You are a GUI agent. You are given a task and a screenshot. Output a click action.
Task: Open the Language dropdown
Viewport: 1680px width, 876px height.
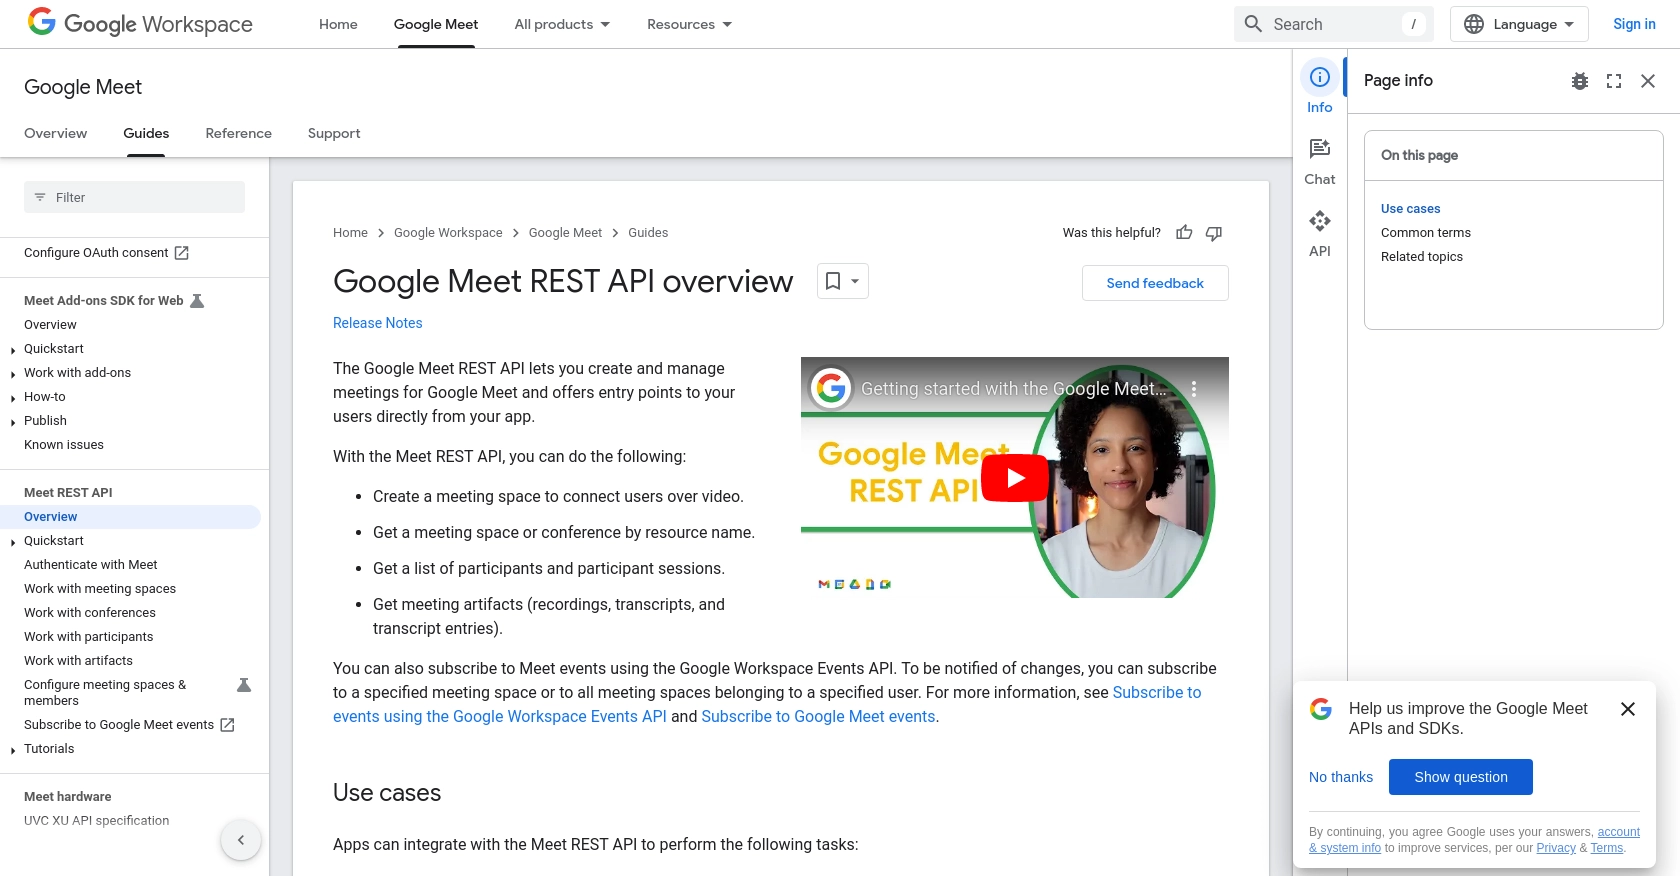(1519, 24)
